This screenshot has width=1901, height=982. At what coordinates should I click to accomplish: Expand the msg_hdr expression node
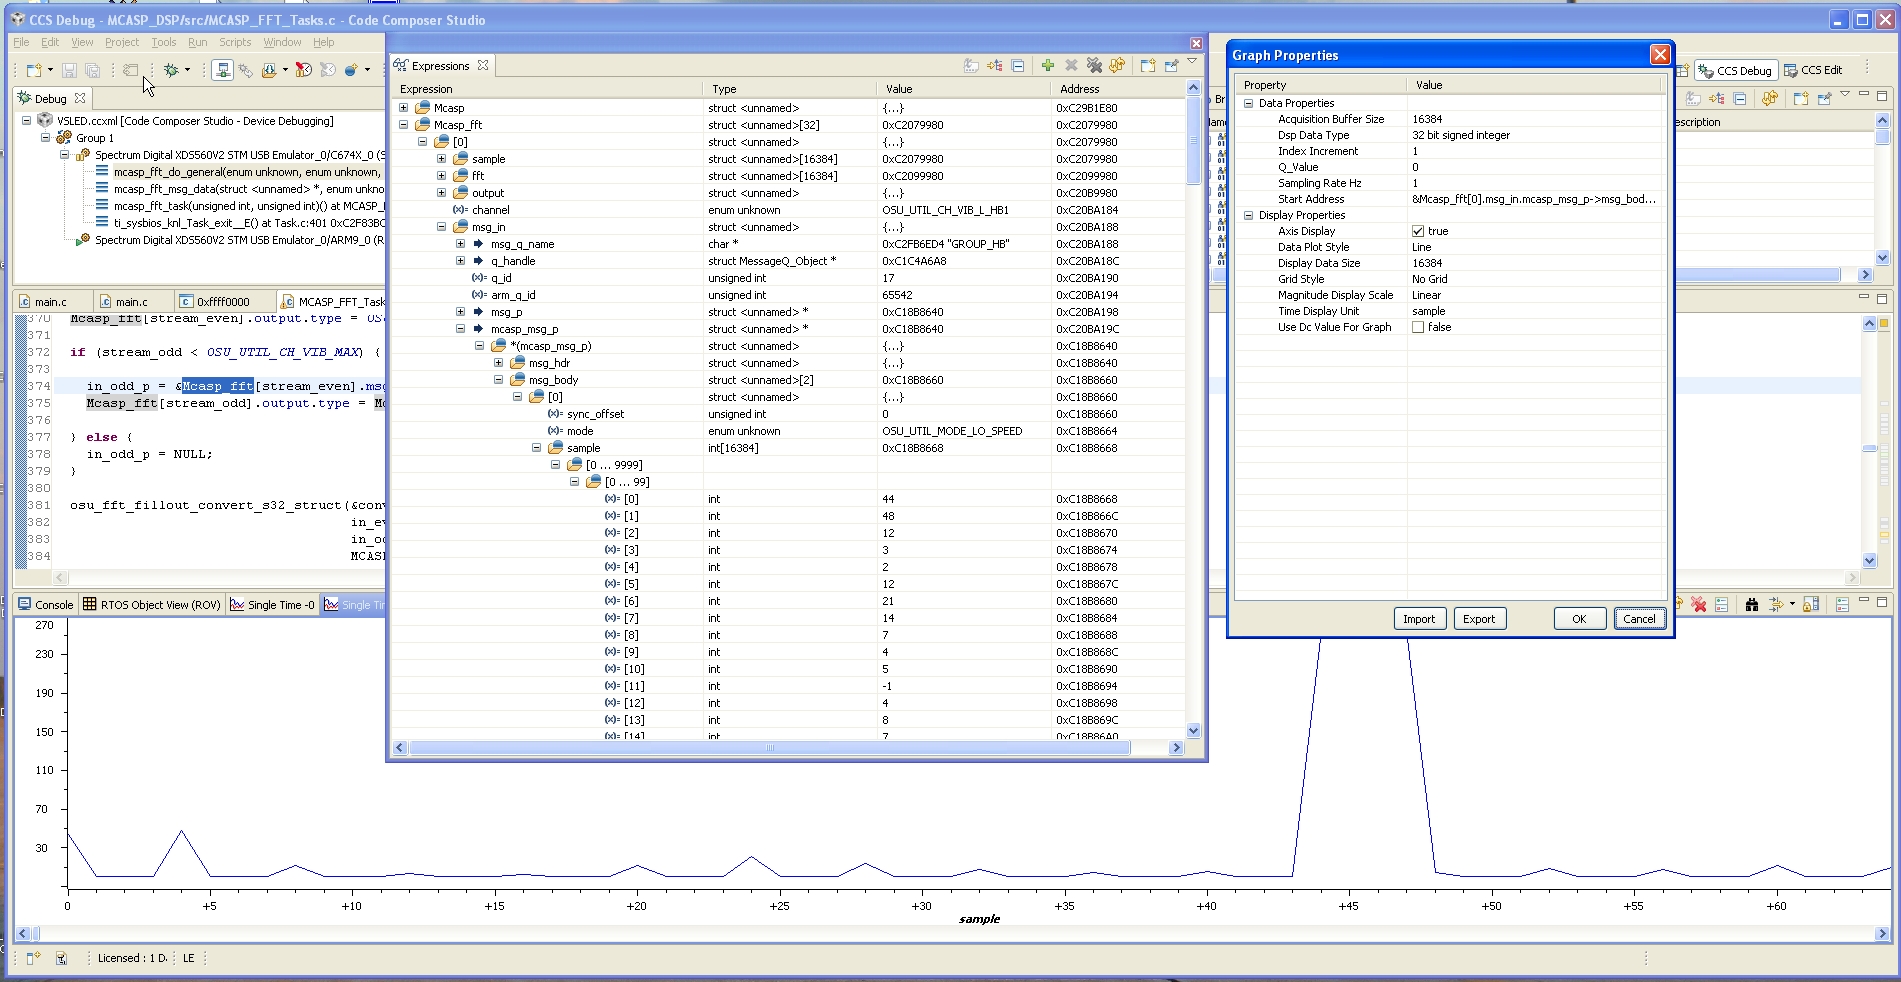pyautogui.click(x=499, y=363)
